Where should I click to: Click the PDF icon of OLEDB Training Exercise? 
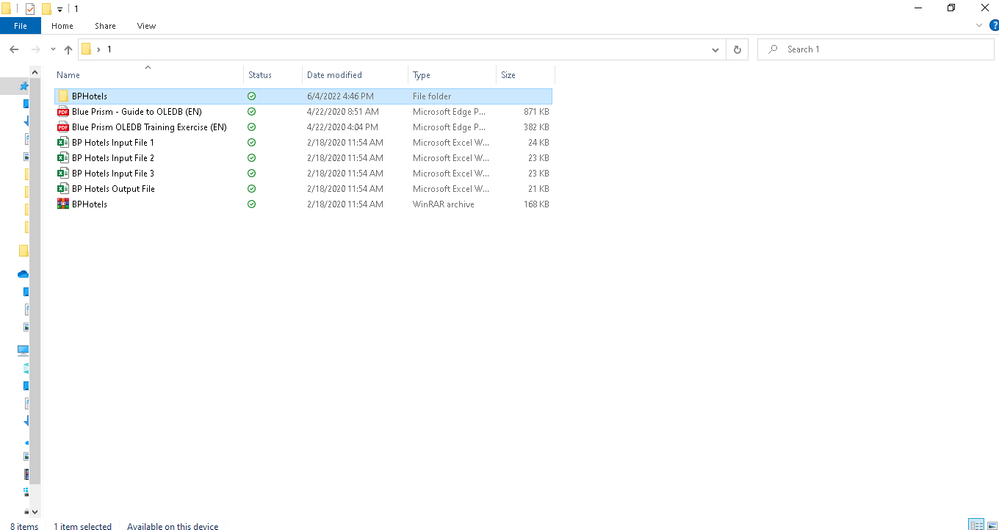point(62,127)
